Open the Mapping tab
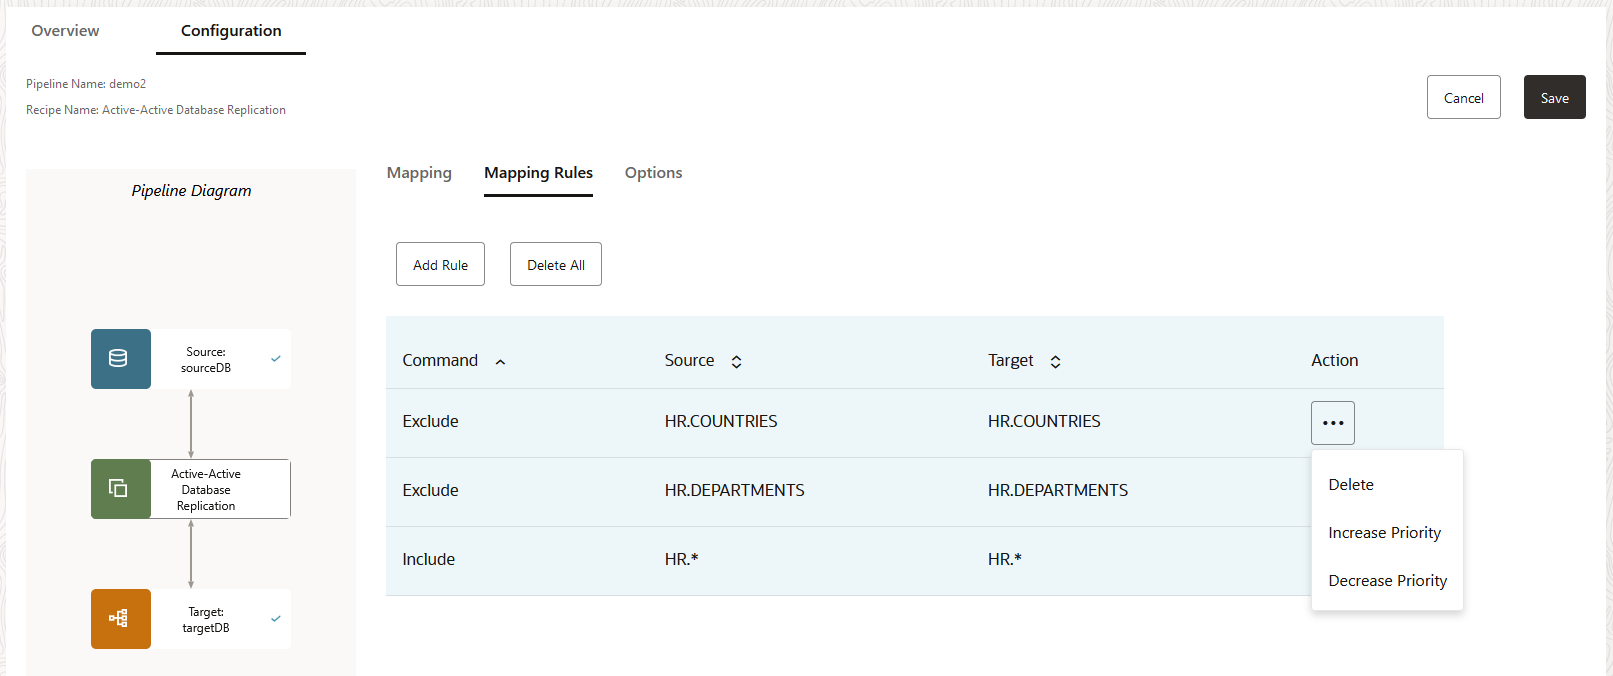 (419, 173)
